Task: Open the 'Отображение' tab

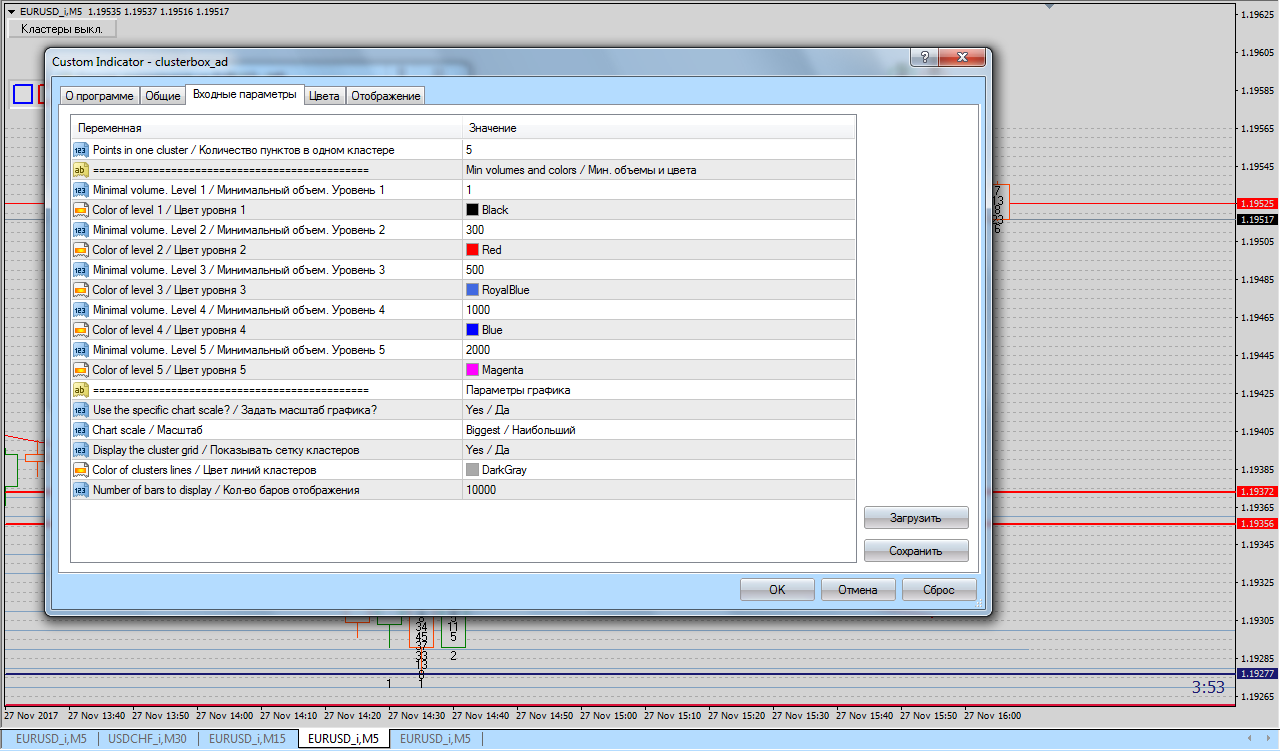Action: pos(385,96)
